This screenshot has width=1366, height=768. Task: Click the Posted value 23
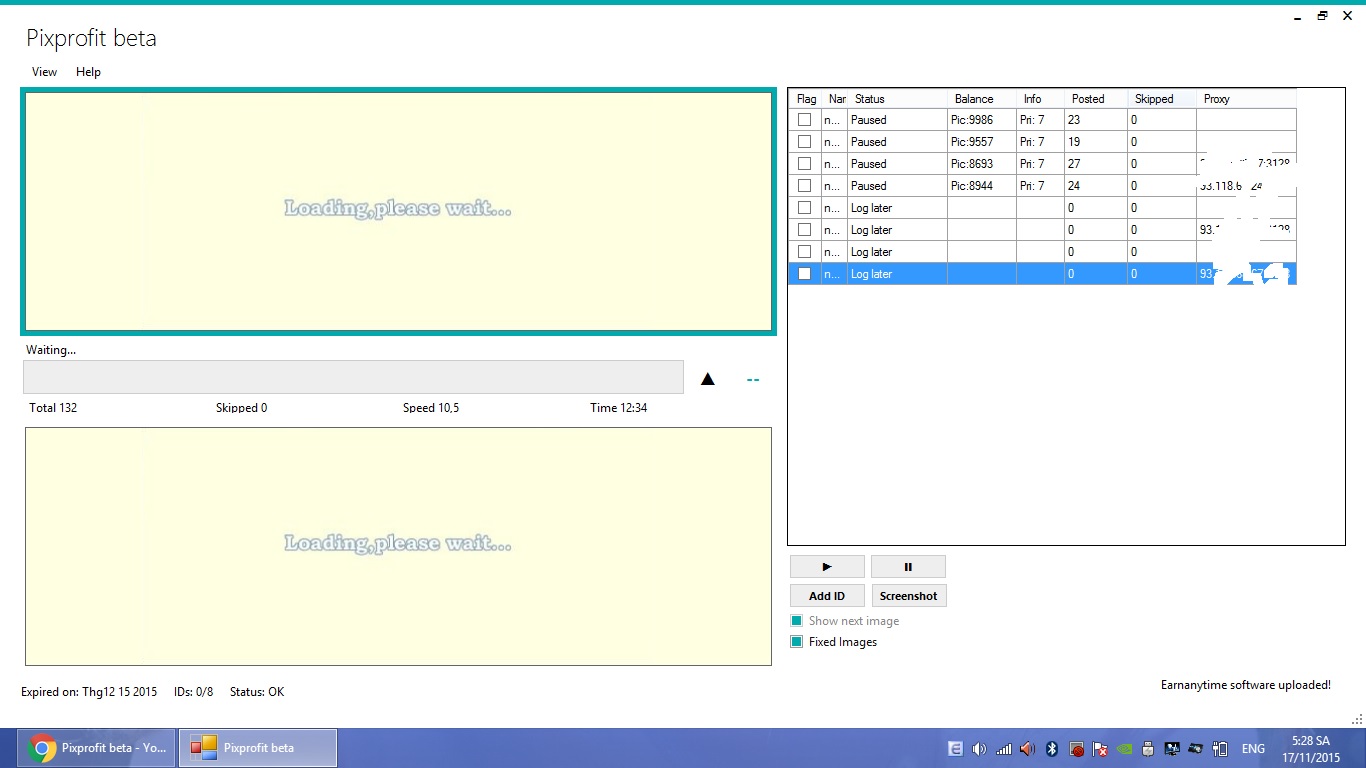pyautogui.click(x=1074, y=120)
